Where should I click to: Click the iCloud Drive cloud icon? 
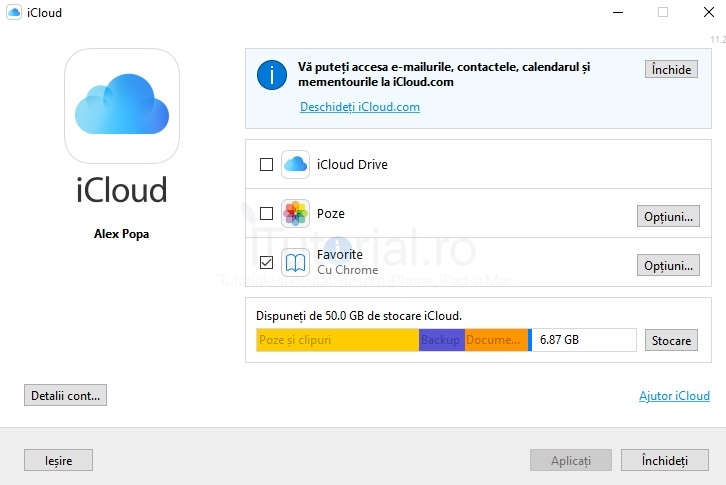tap(295, 164)
